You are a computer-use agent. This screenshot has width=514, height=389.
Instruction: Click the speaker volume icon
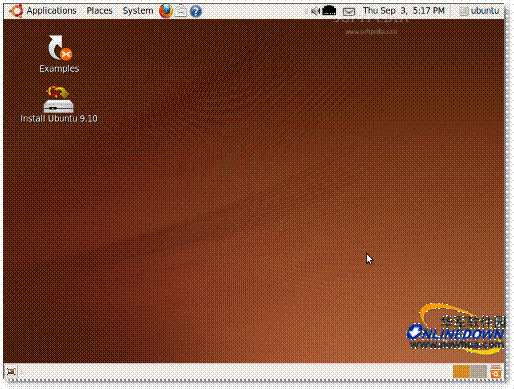[x=314, y=11]
